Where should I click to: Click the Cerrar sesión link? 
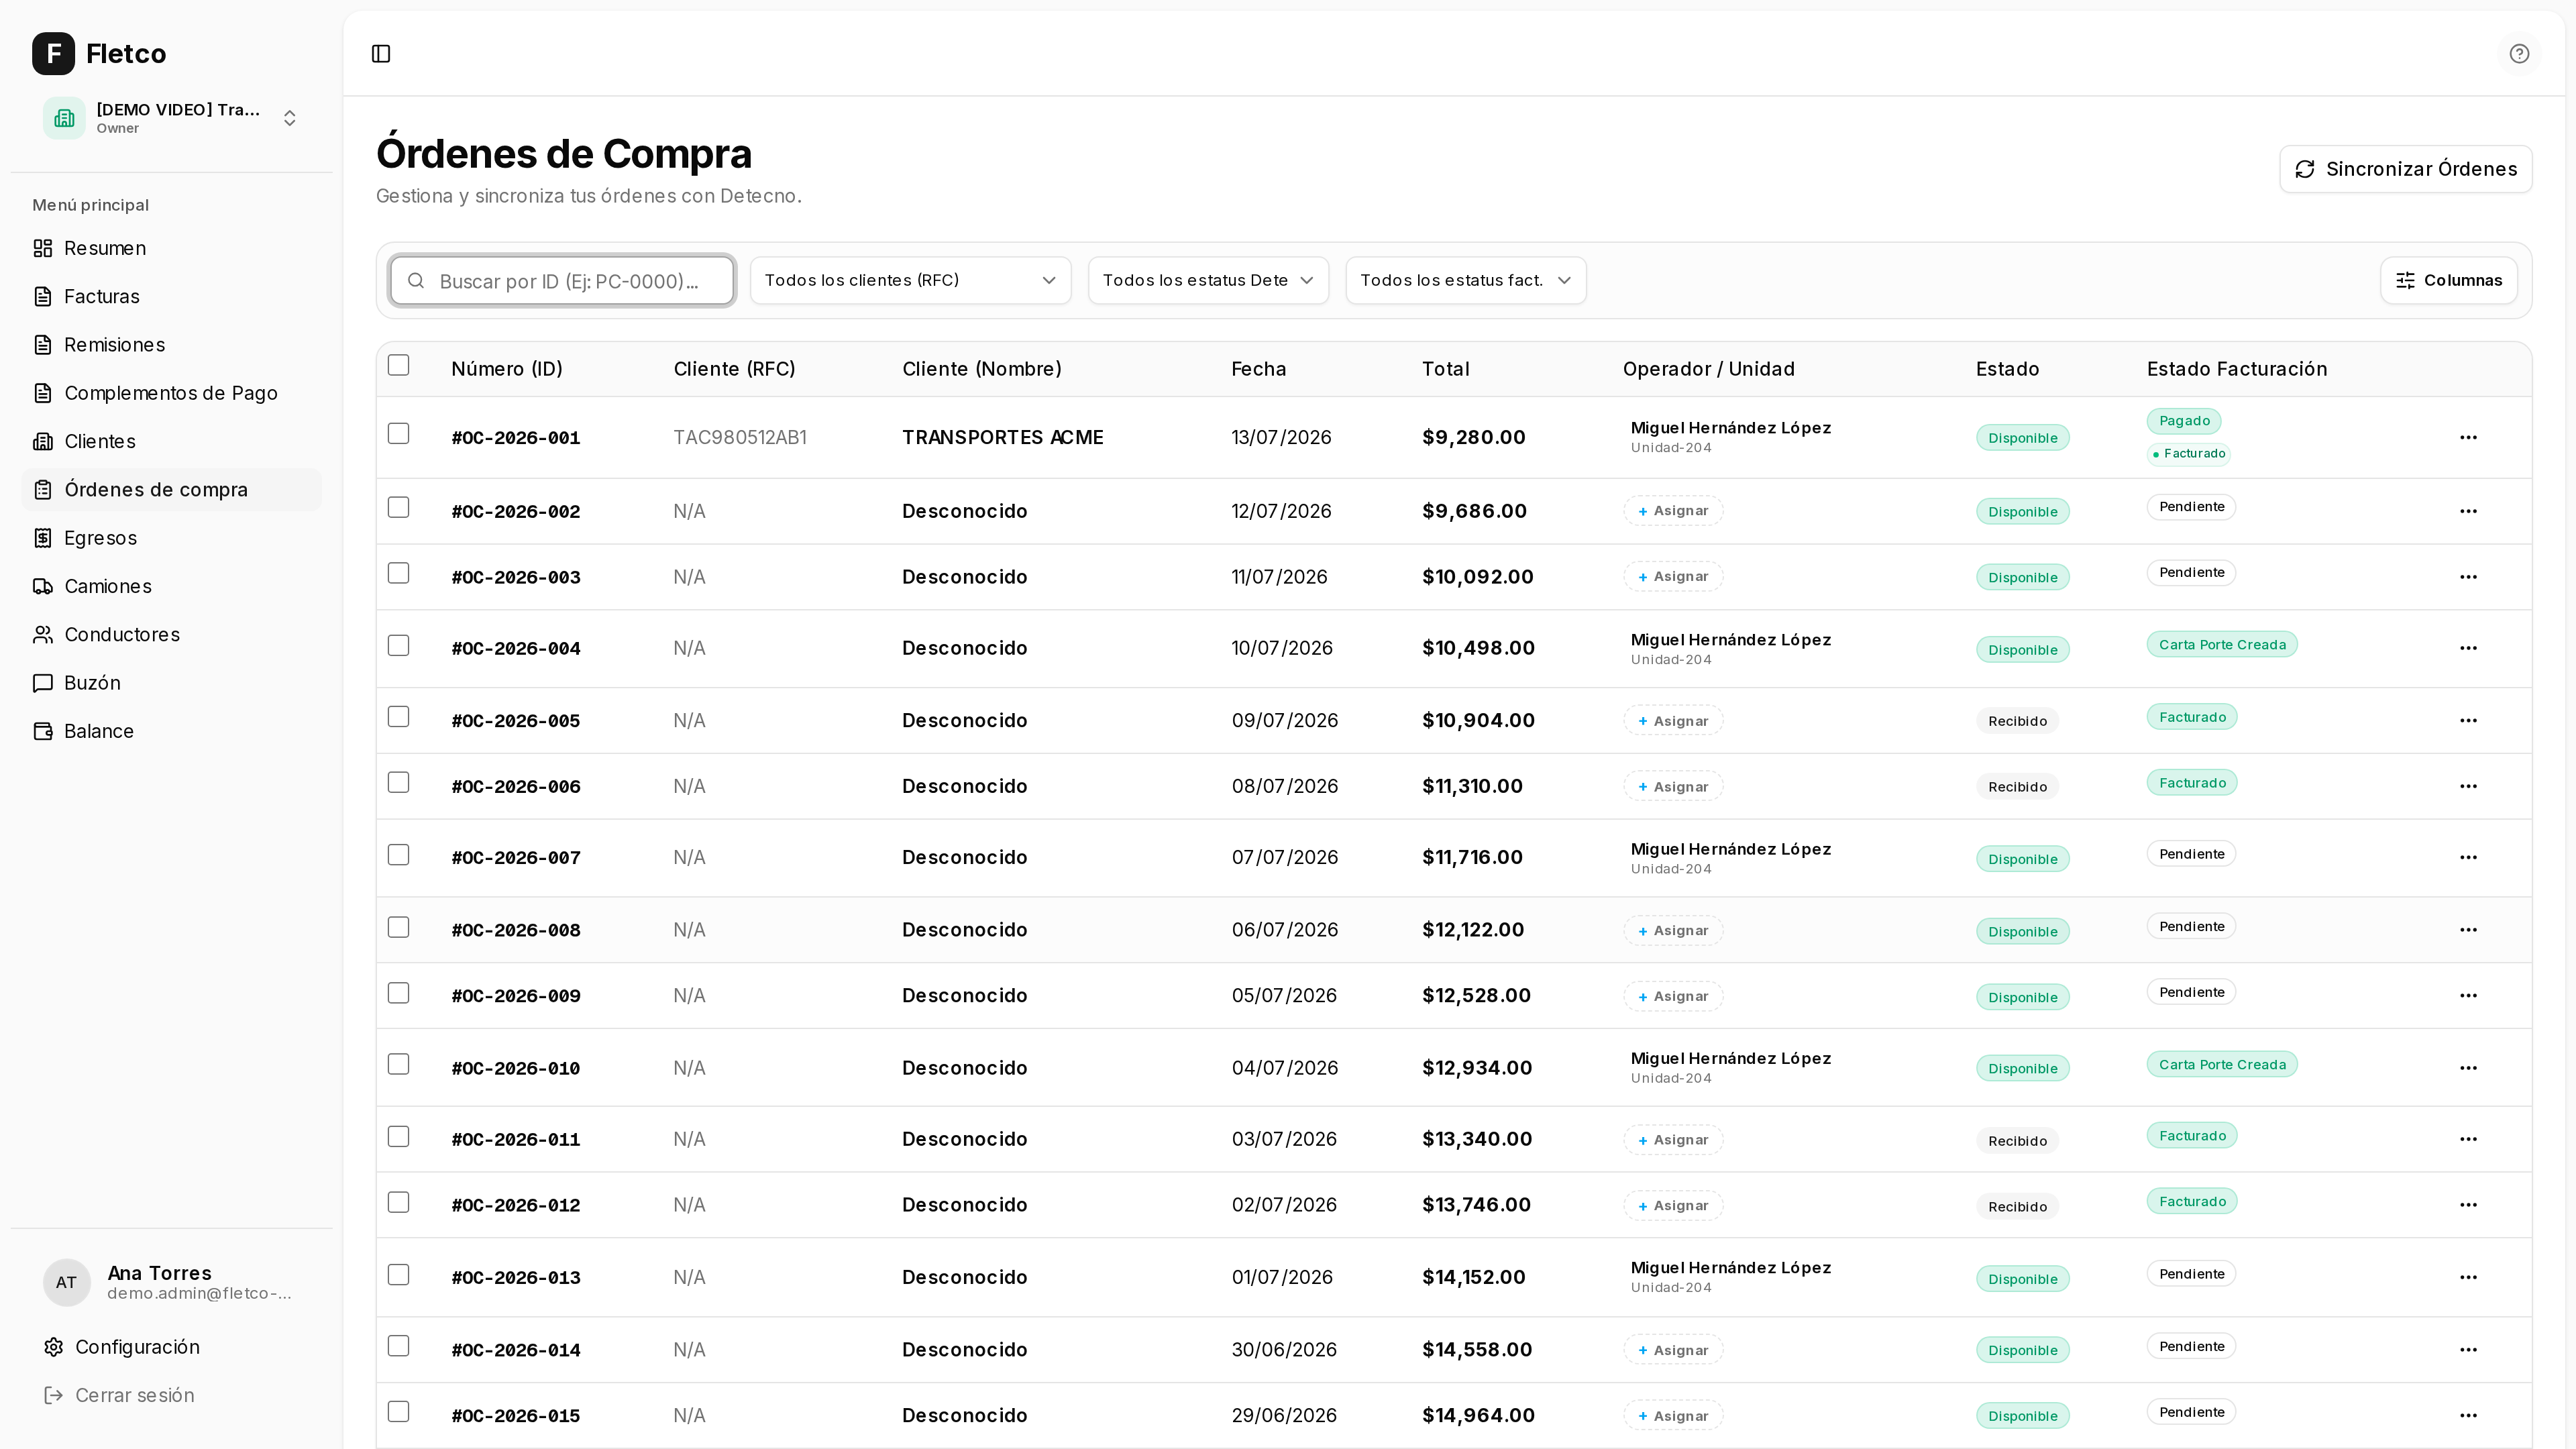click(x=135, y=1395)
